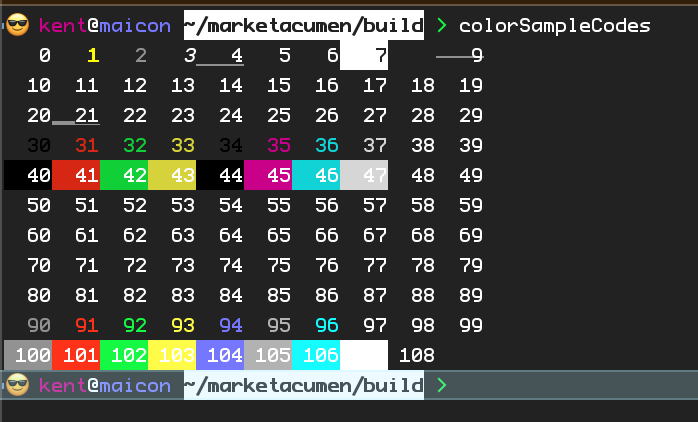Viewport: 698px width, 422px height.
Task: Click the number 88
Action: 423,296
